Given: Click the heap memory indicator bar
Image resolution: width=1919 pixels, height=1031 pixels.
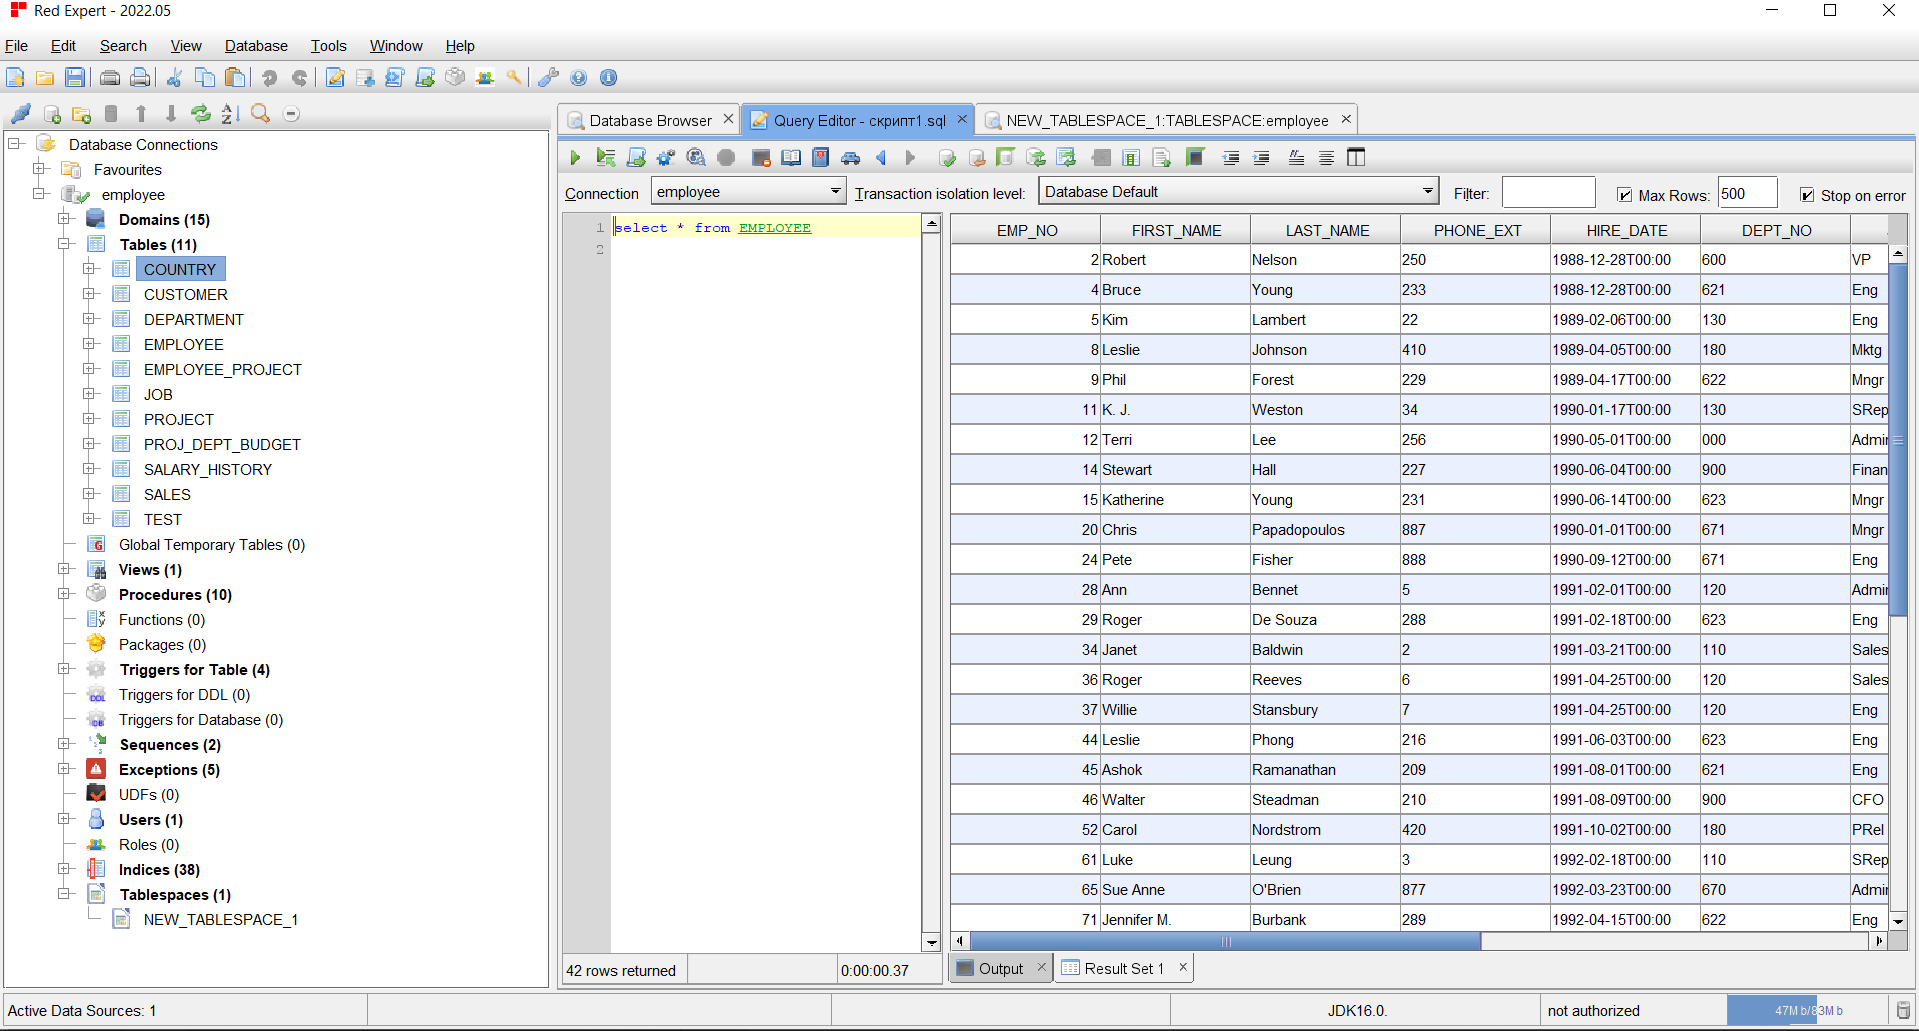Looking at the screenshot, I should (x=1810, y=1010).
